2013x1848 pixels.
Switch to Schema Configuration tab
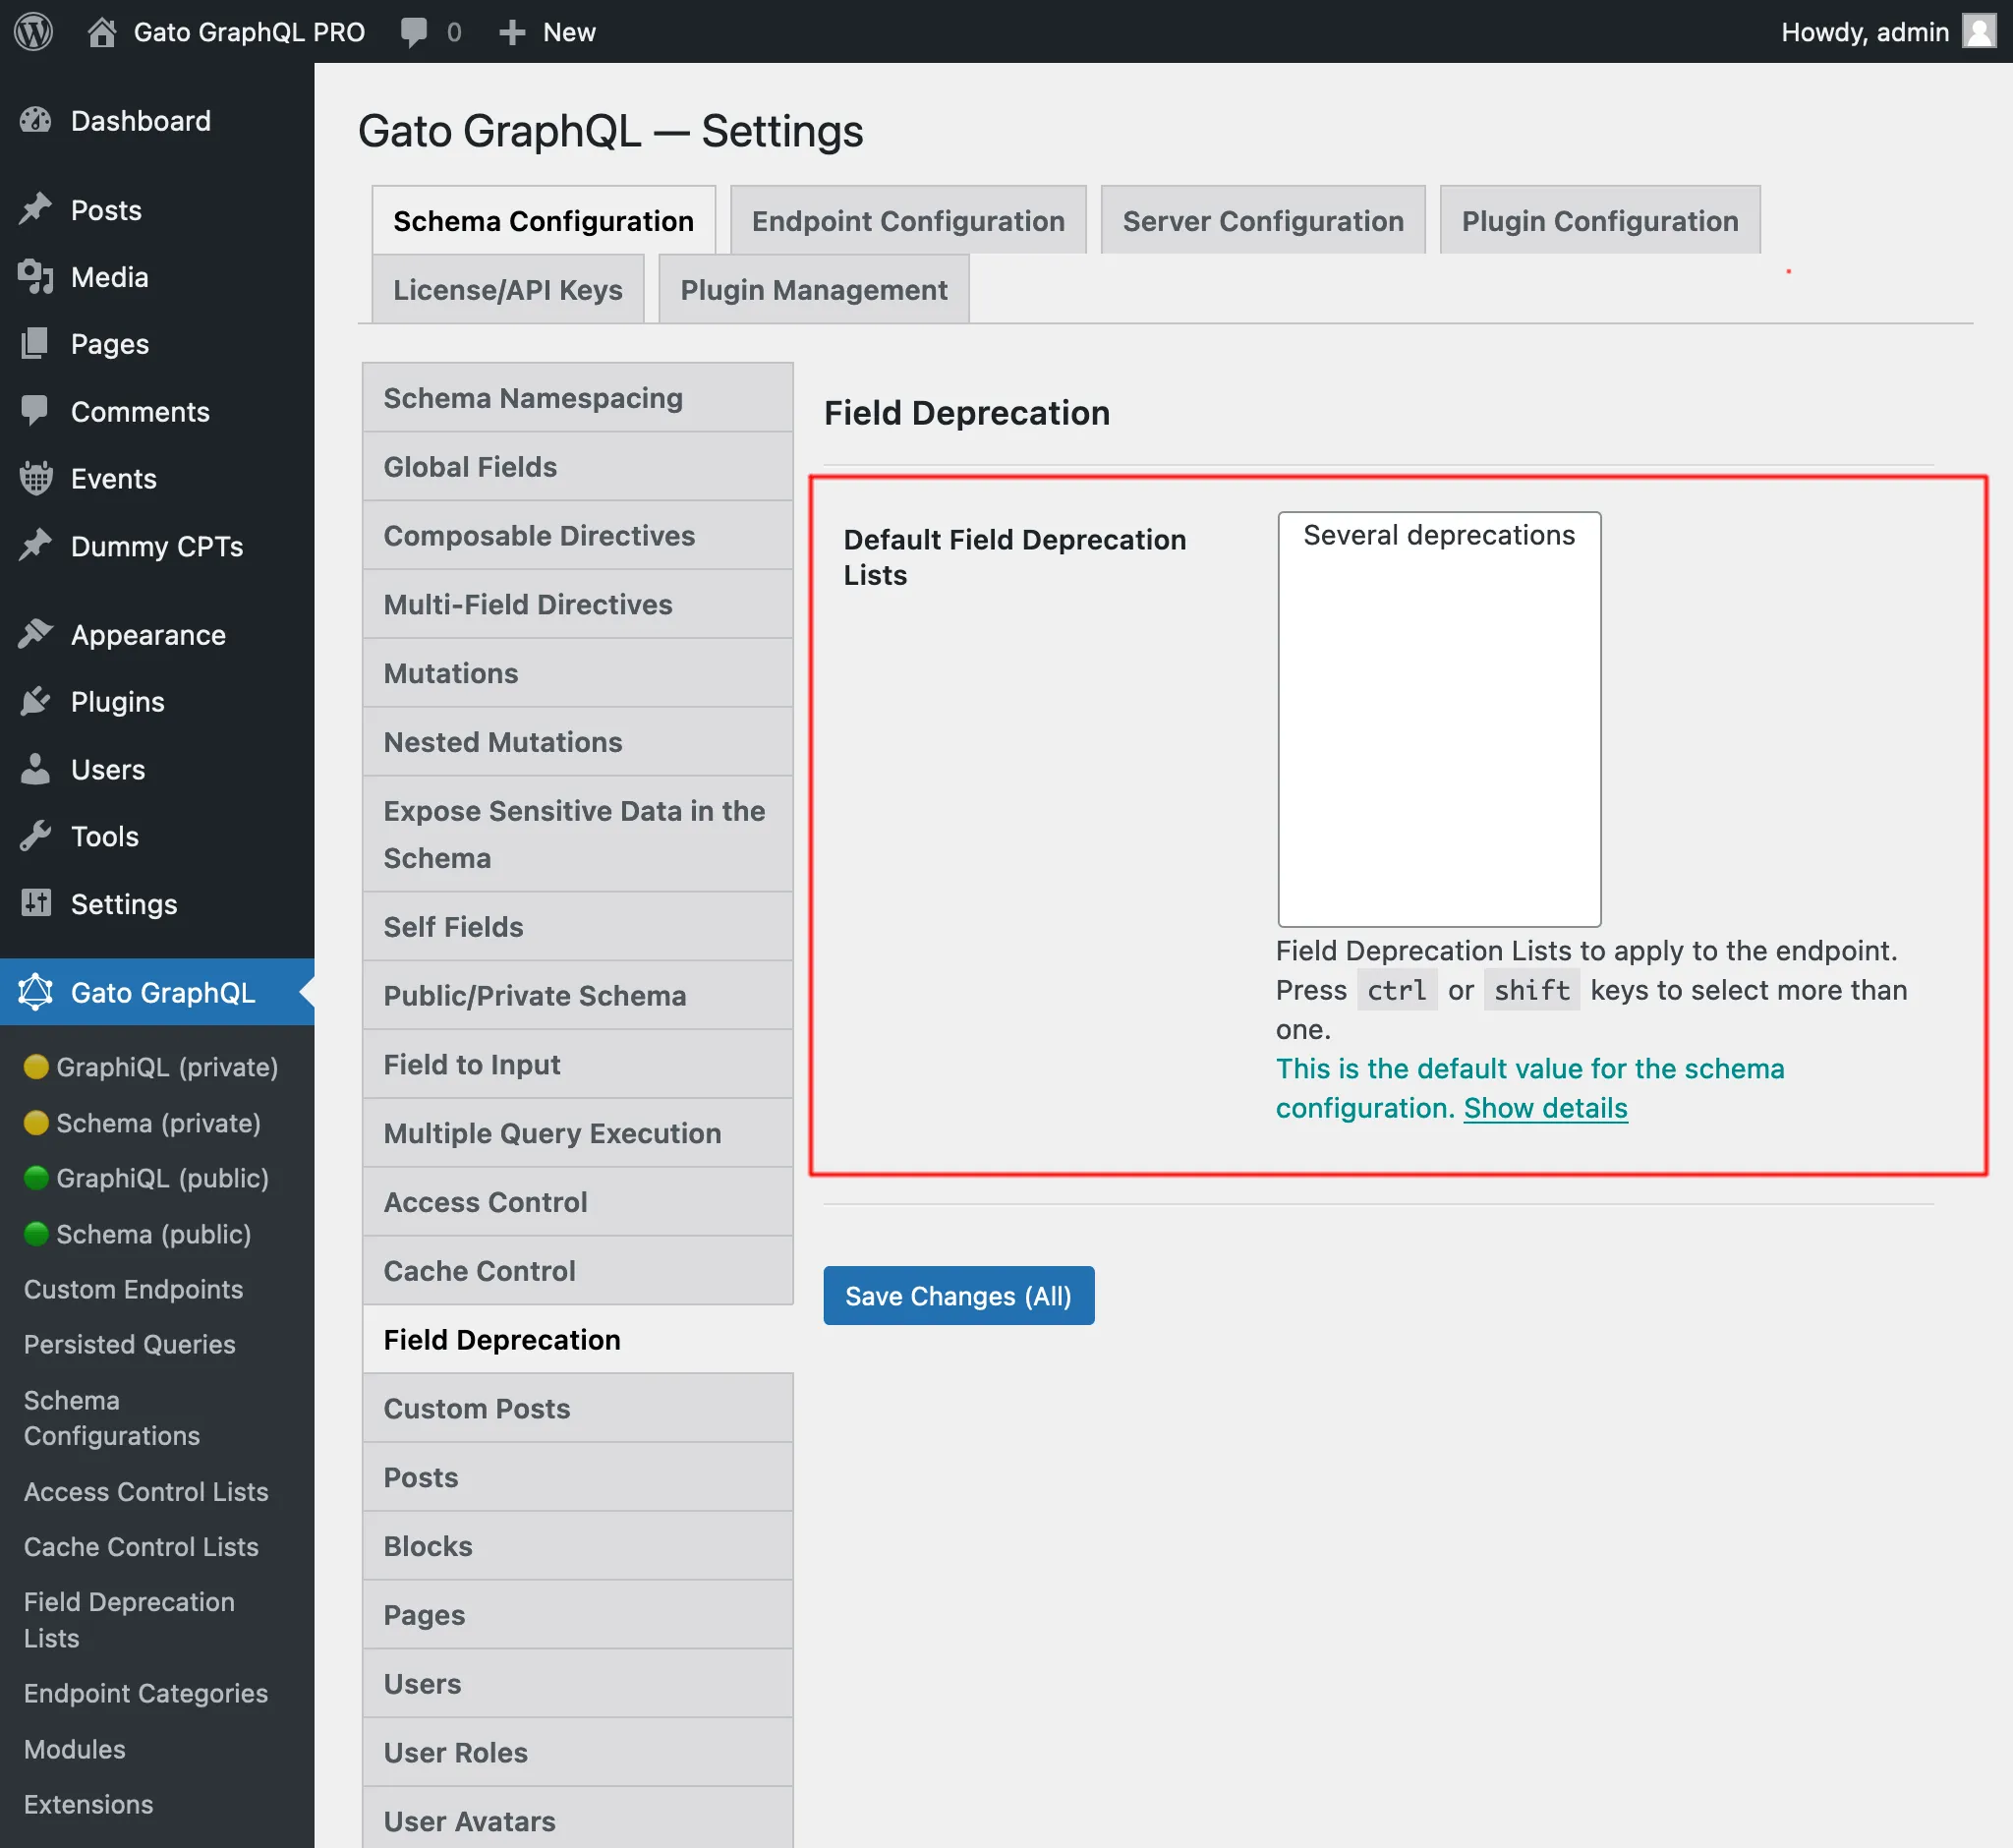[x=543, y=220]
